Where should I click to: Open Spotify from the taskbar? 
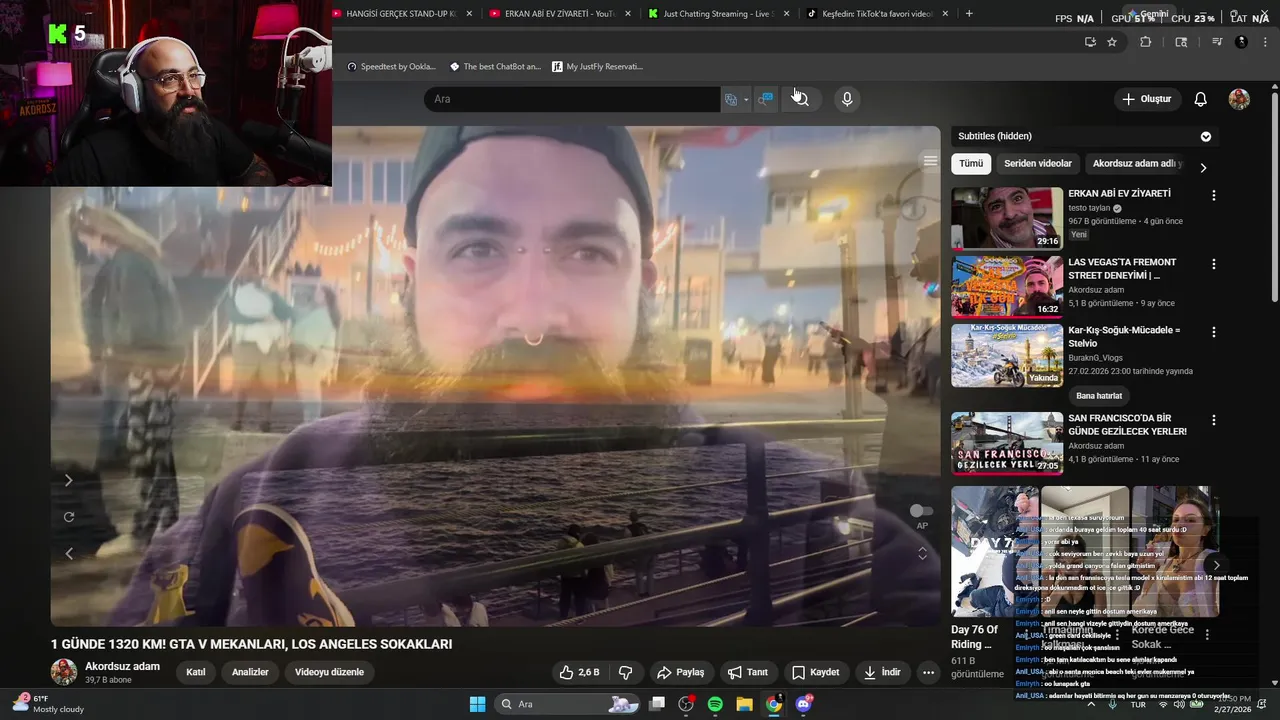click(715, 704)
